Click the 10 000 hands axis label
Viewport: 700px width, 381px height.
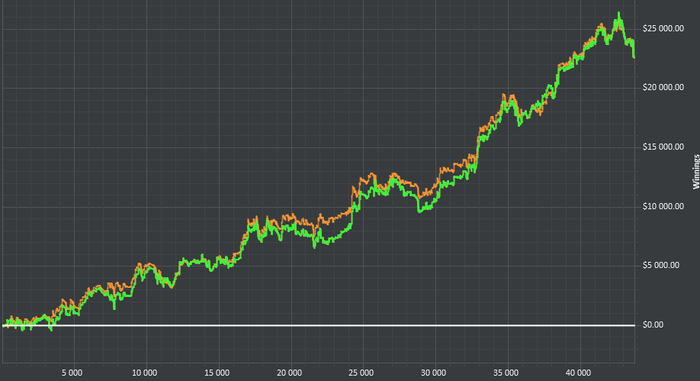tap(145, 373)
